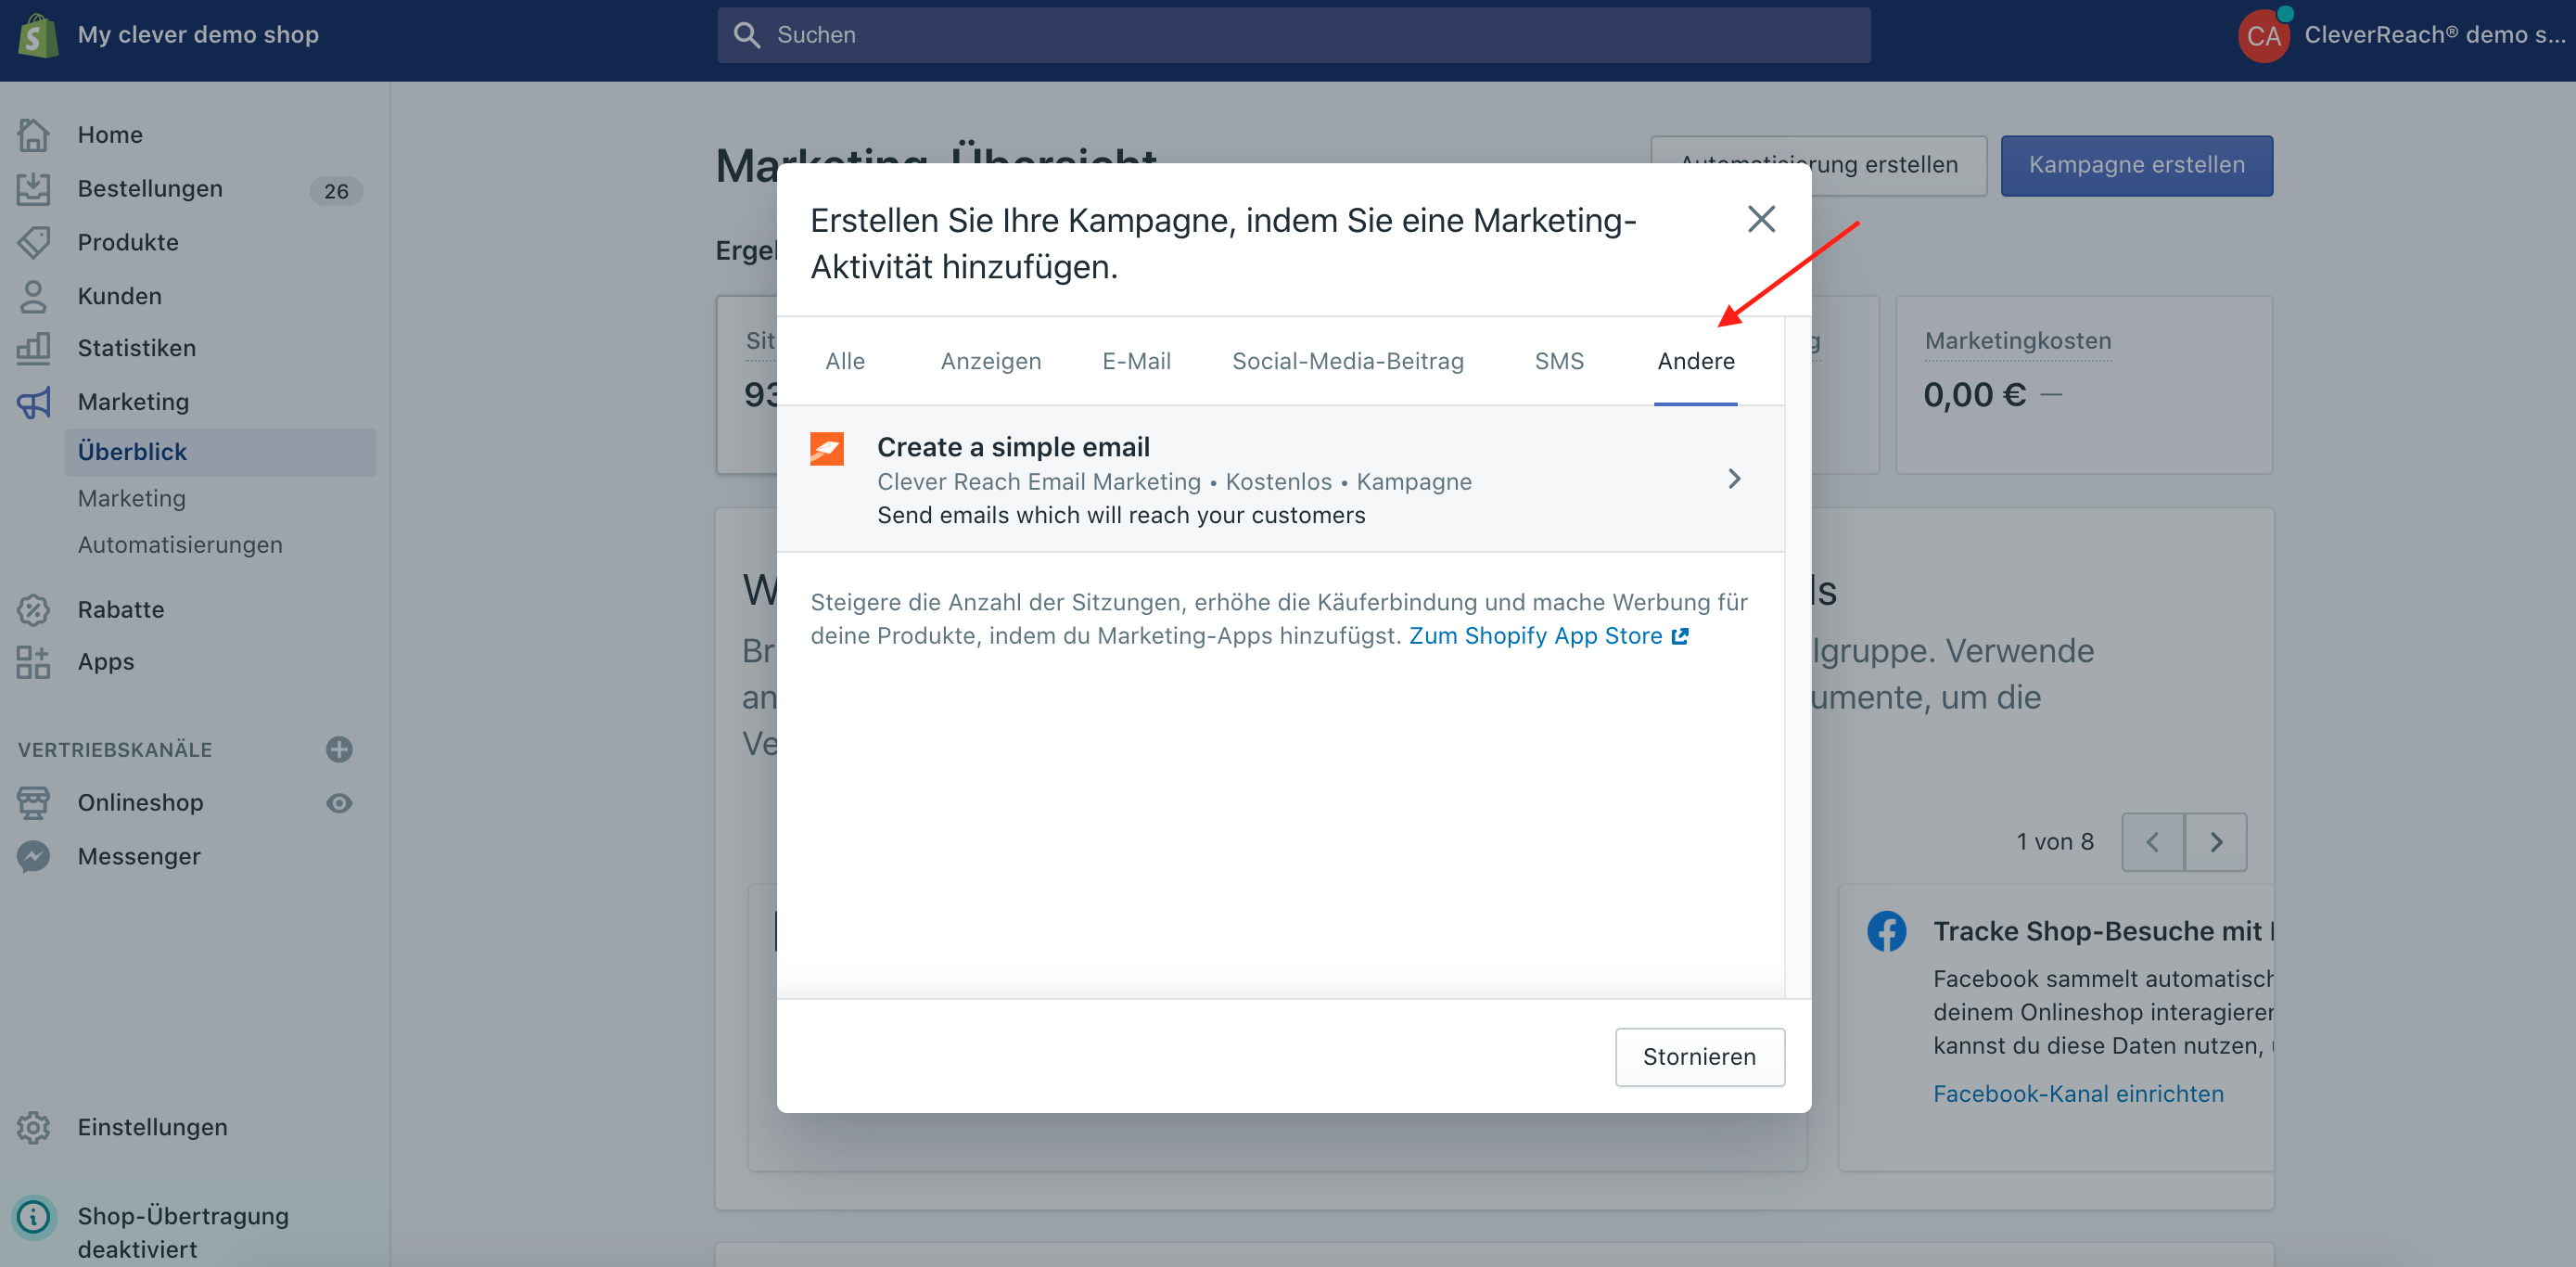Click the Facebook logo icon
The width and height of the screenshot is (2576, 1267).
1886,931
